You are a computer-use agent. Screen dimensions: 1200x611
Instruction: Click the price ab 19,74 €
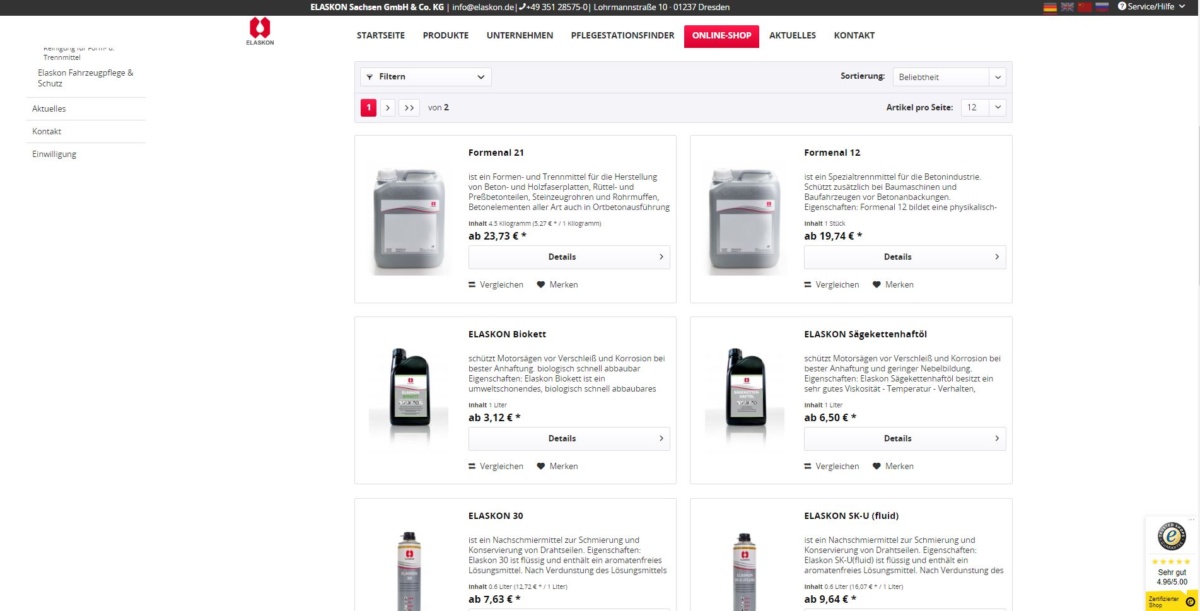[833, 236]
